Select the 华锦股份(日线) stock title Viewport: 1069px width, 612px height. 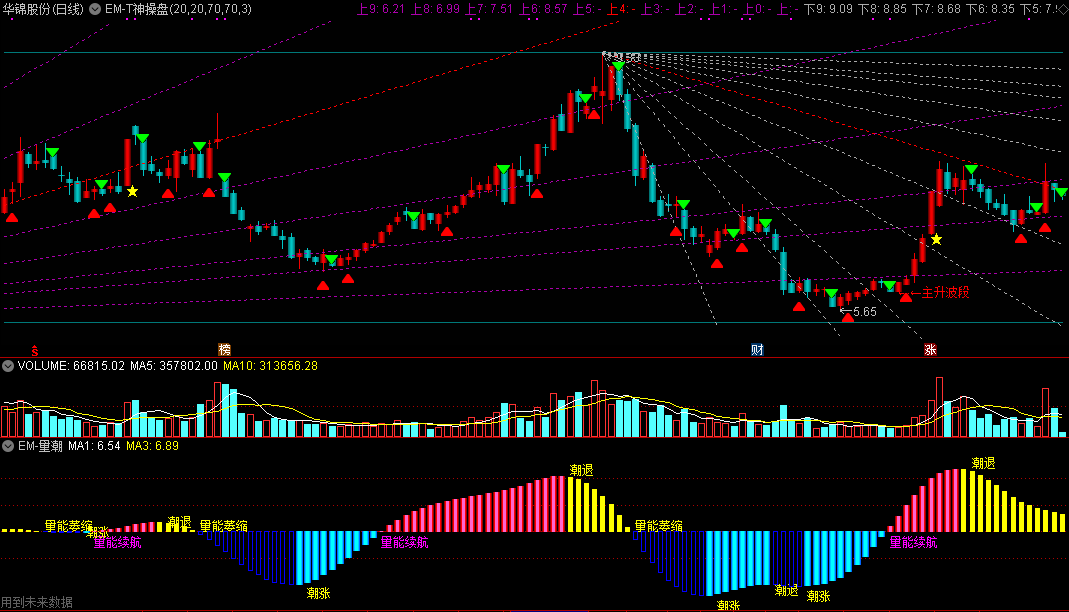coord(43,10)
